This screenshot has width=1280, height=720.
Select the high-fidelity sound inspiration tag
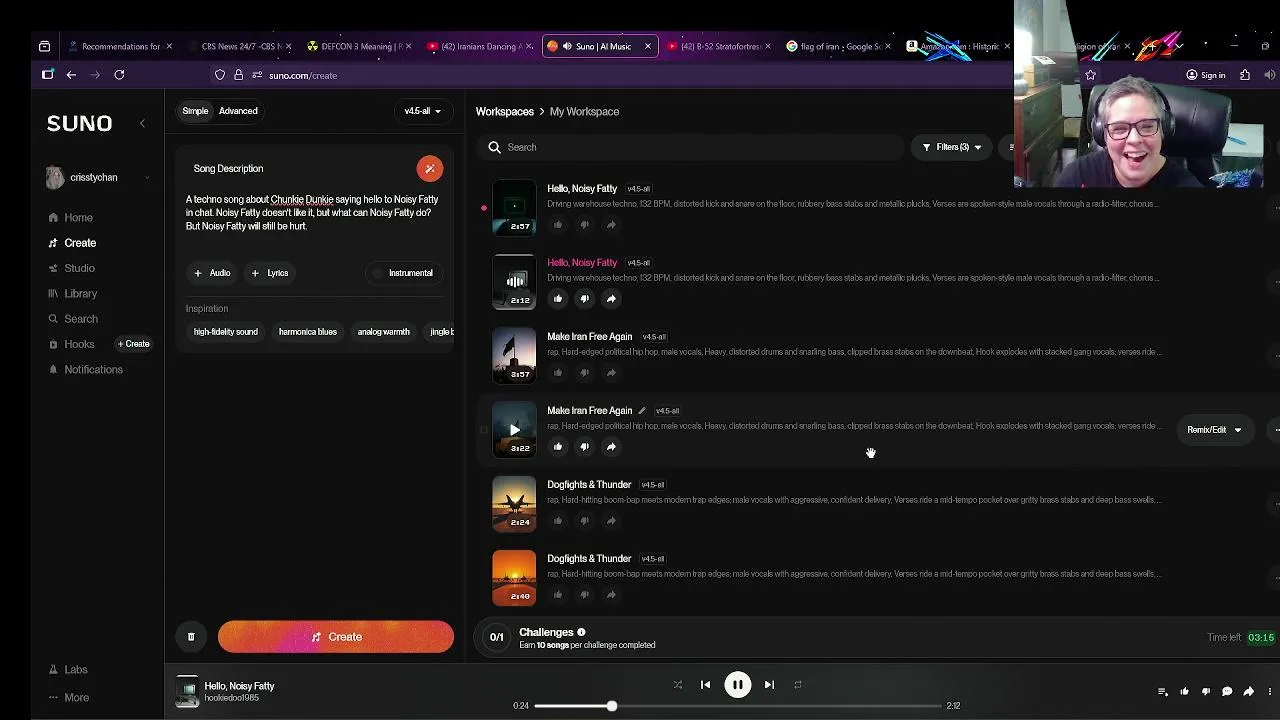tap(226, 332)
